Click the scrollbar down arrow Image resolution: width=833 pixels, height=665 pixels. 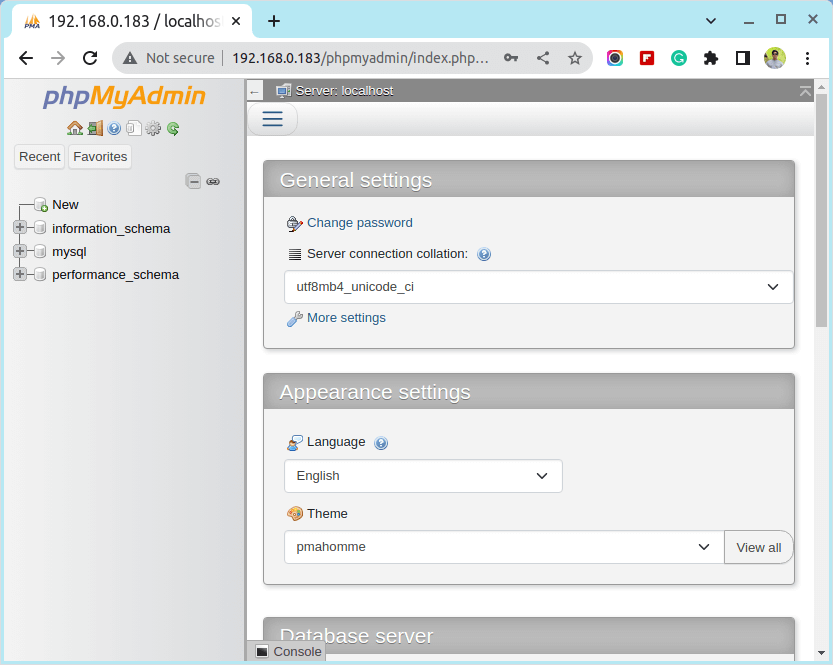click(x=821, y=653)
